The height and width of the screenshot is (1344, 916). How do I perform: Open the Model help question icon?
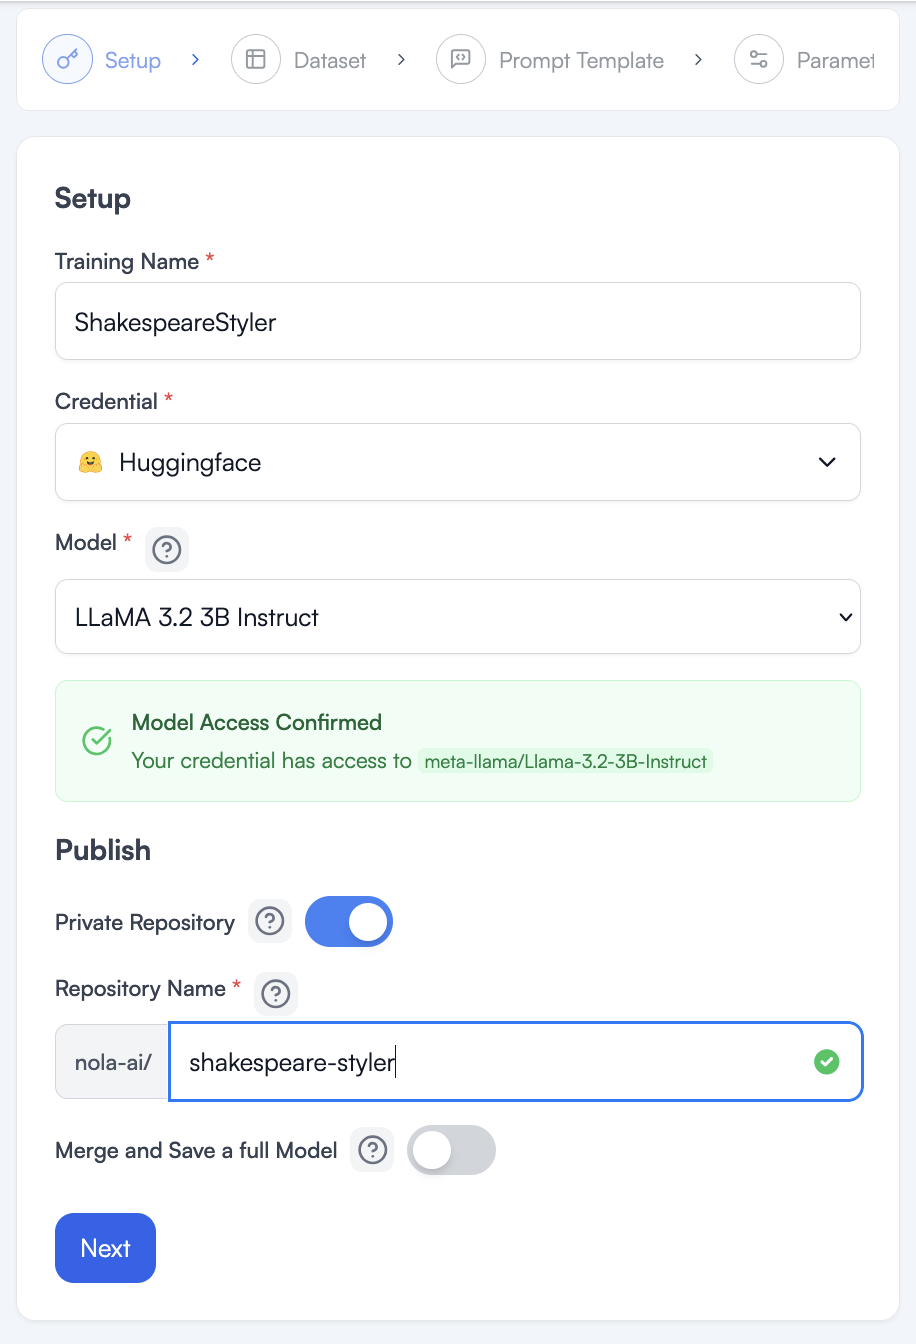coord(167,550)
